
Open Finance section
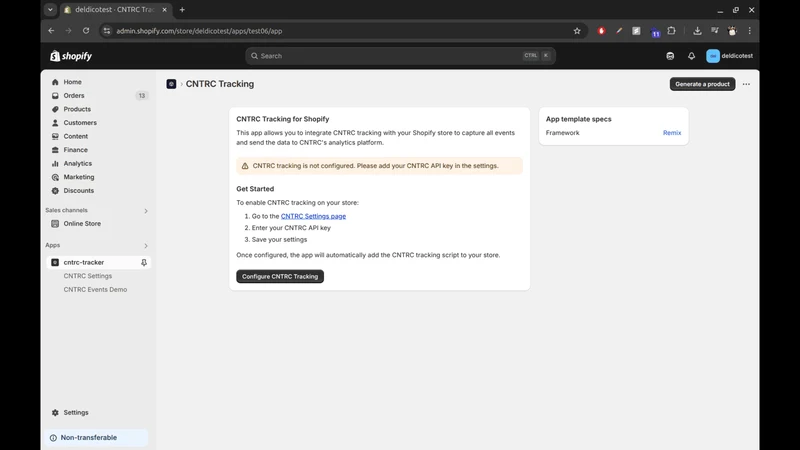(76, 150)
